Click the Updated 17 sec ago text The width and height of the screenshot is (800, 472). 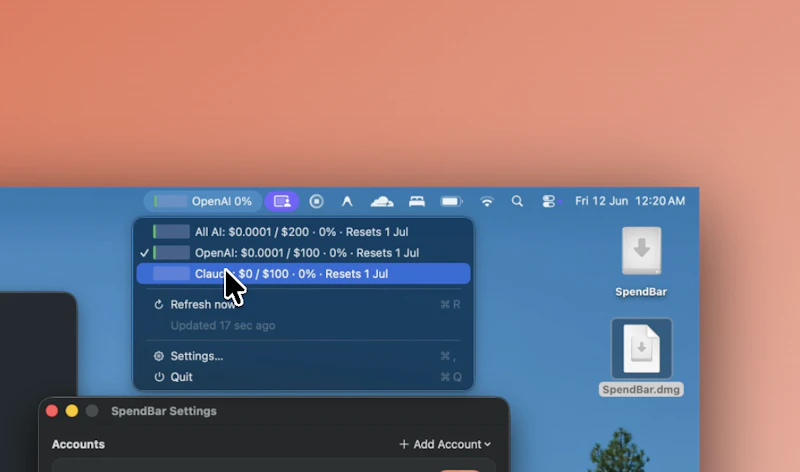(x=222, y=326)
